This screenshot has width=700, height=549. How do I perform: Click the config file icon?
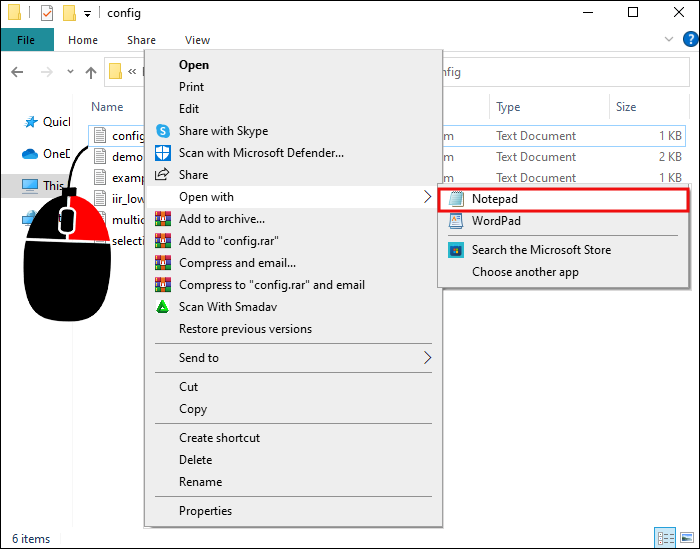click(100, 136)
